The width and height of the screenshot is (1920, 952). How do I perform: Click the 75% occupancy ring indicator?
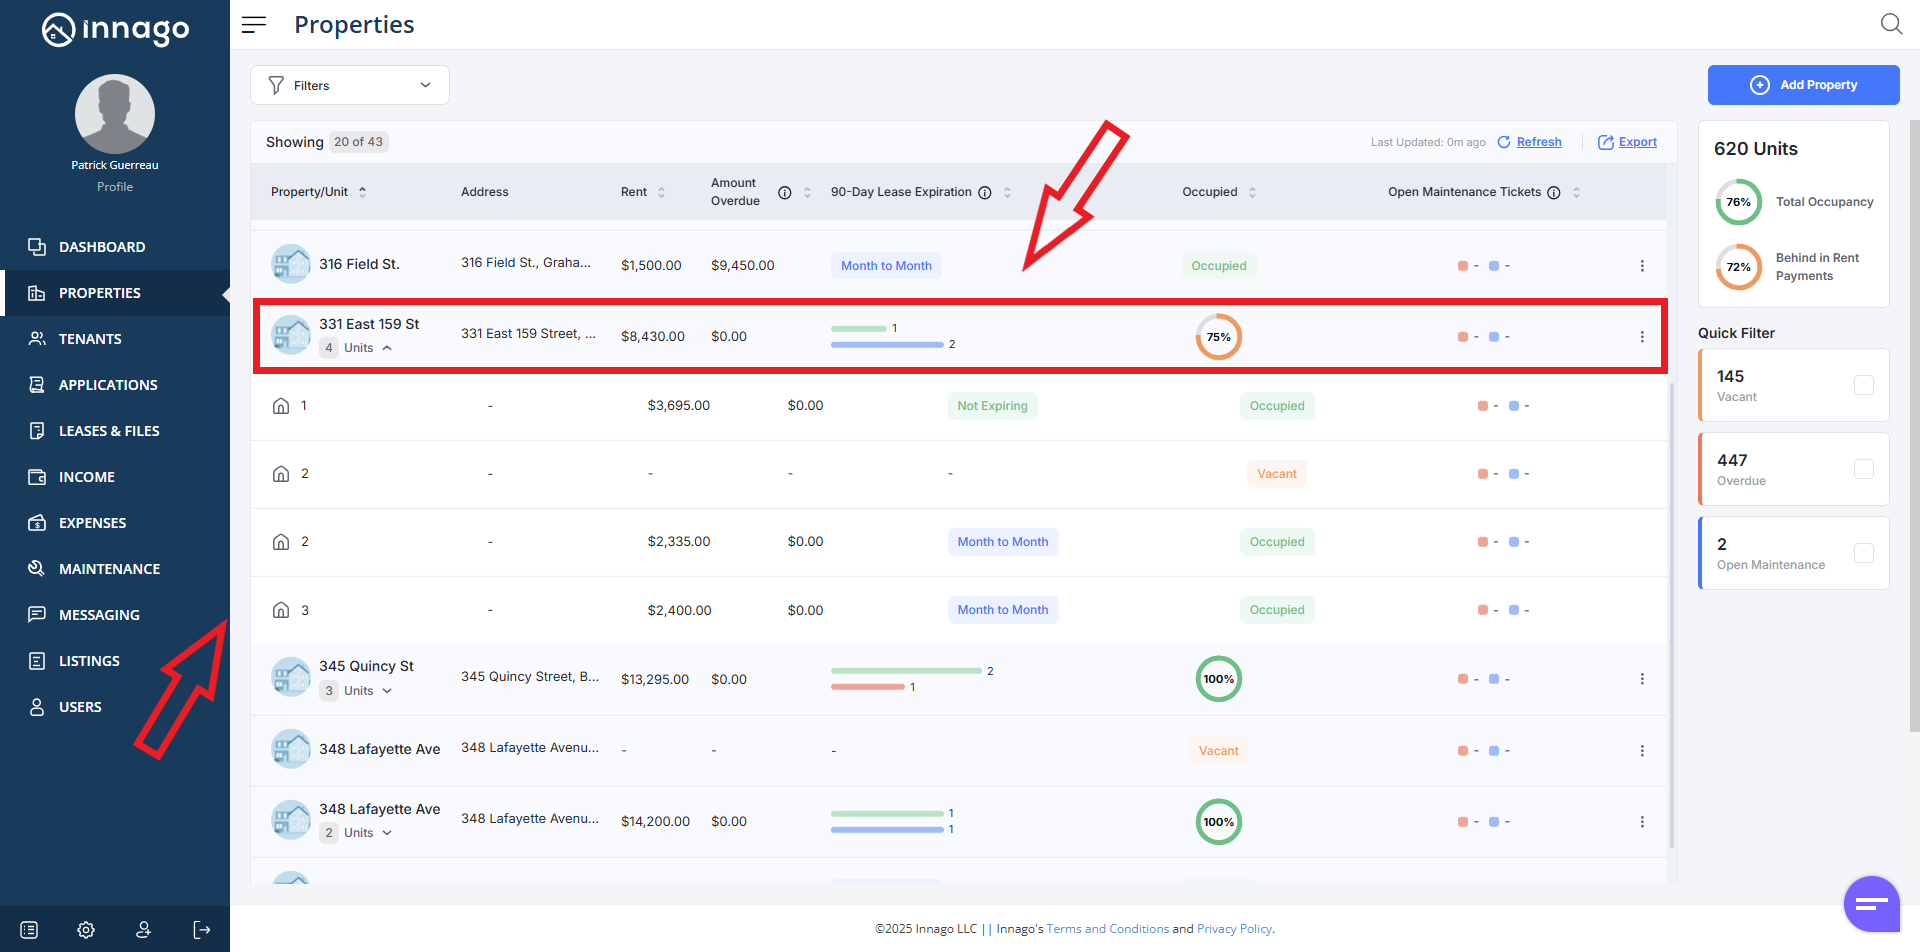pyautogui.click(x=1218, y=337)
